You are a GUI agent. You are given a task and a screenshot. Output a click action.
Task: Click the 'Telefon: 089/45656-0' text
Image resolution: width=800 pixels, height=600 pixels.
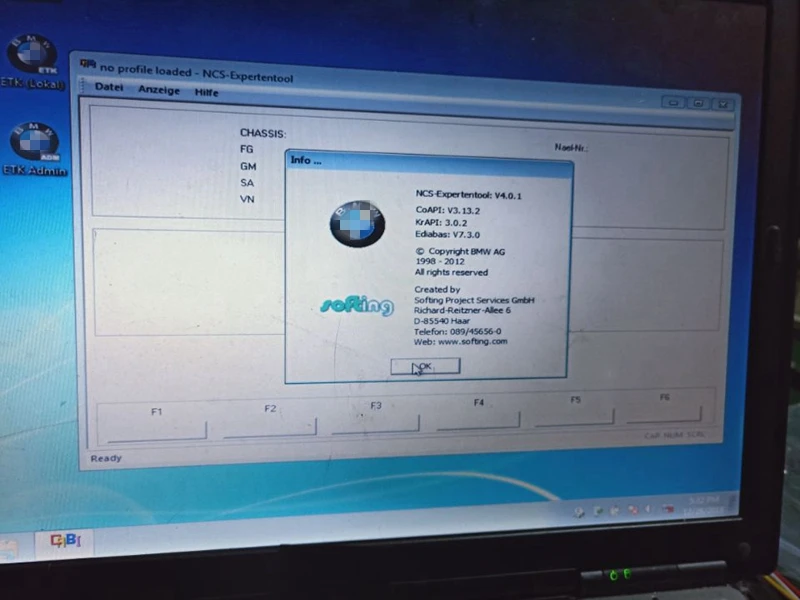457,331
